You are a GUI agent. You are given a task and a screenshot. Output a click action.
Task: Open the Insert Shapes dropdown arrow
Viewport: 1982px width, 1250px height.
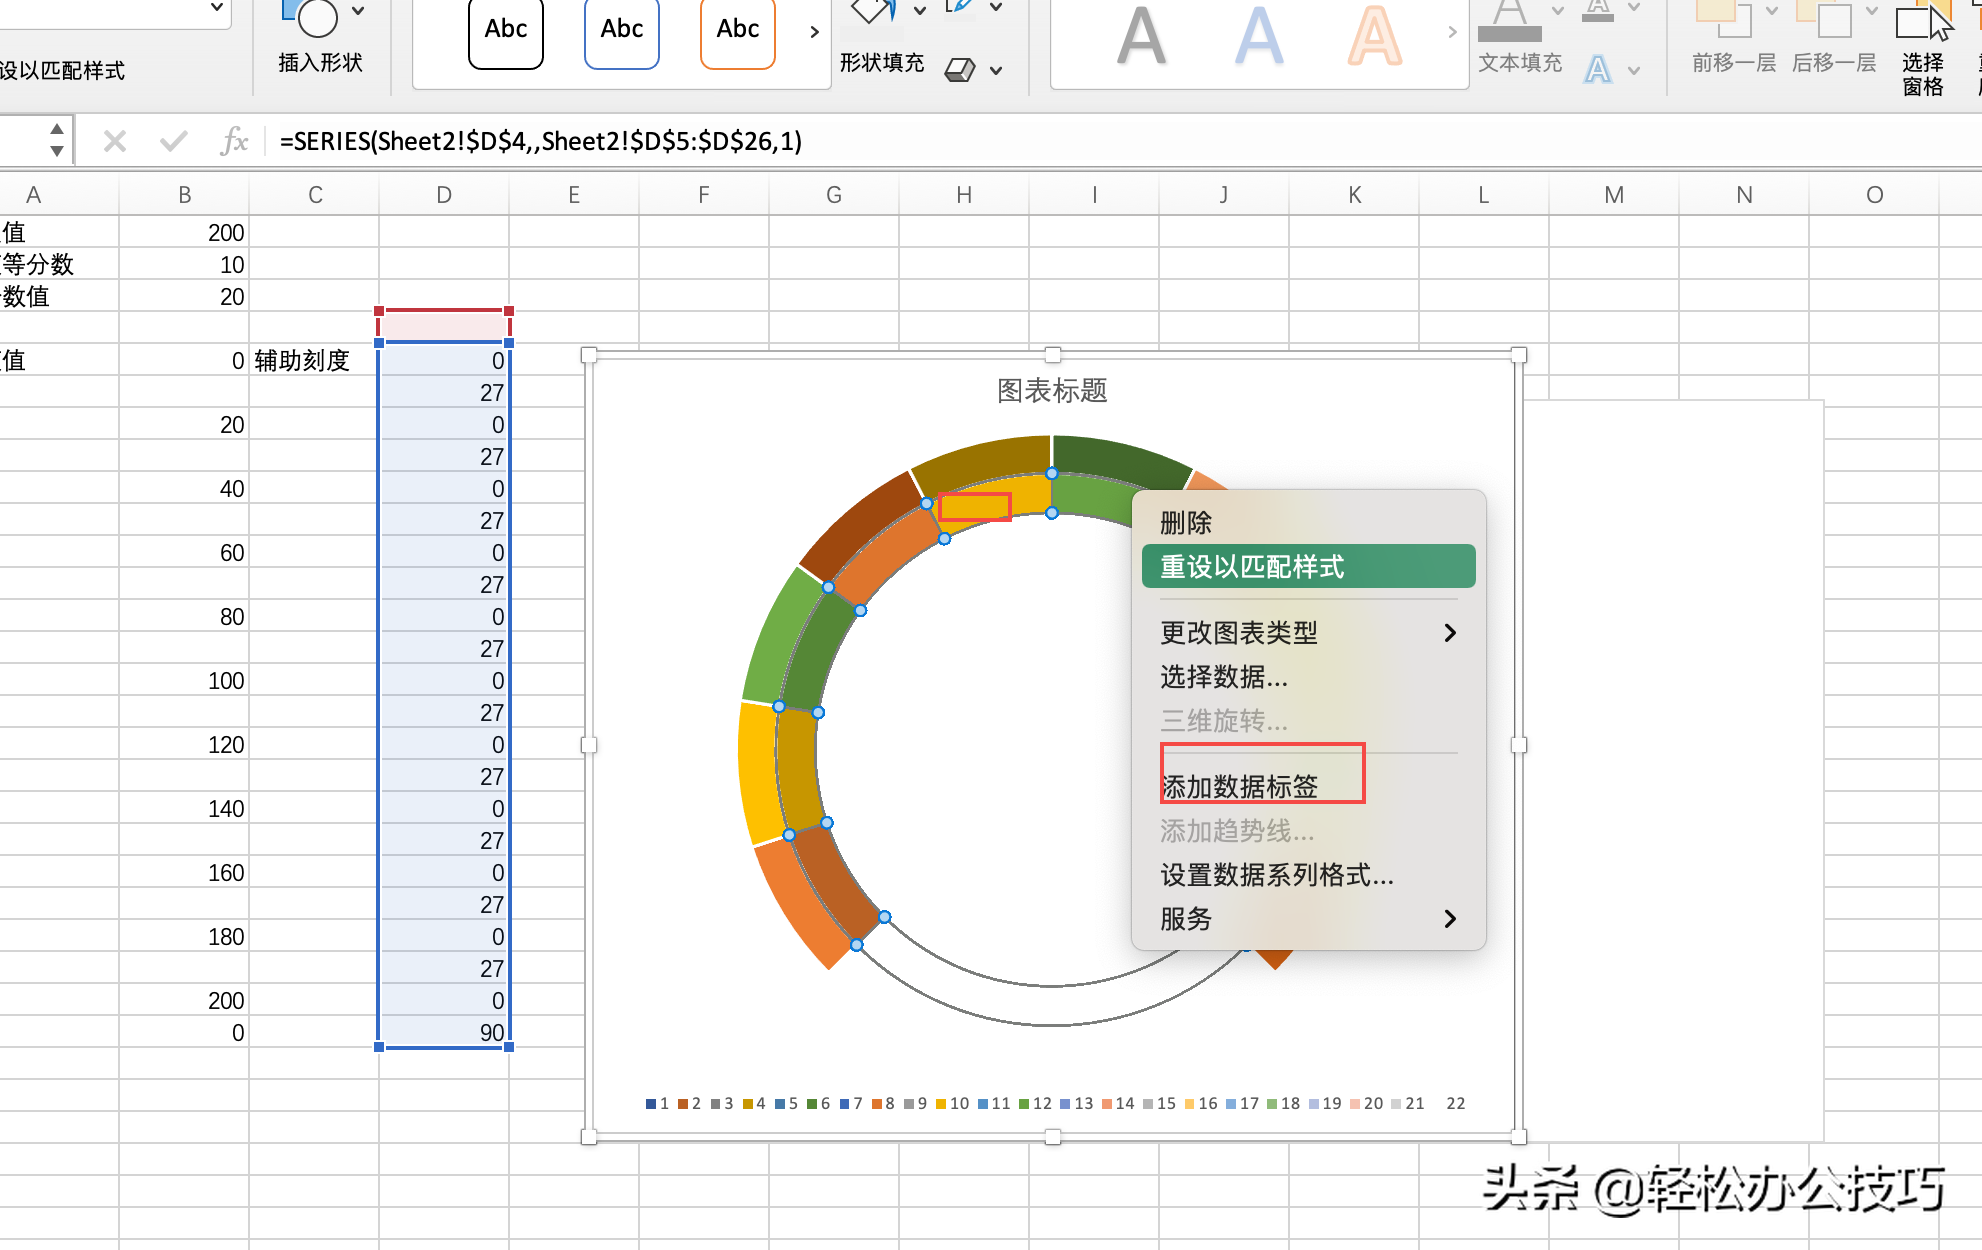tap(358, 12)
